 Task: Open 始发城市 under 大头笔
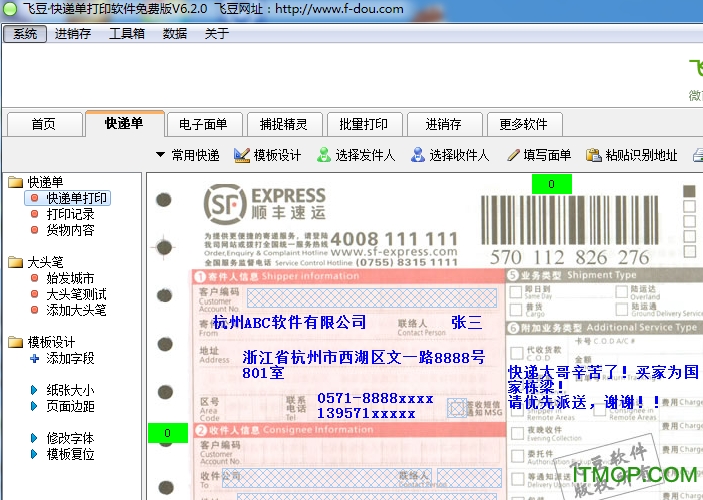pyautogui.click(x=70, y=278)
